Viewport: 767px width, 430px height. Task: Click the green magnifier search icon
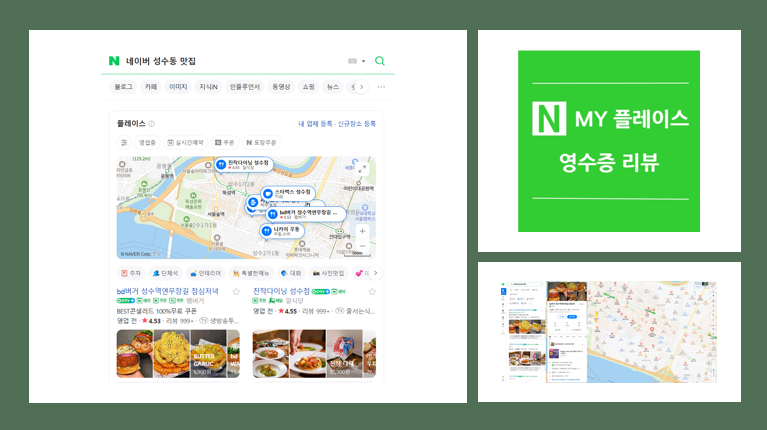tap(380, 61)
